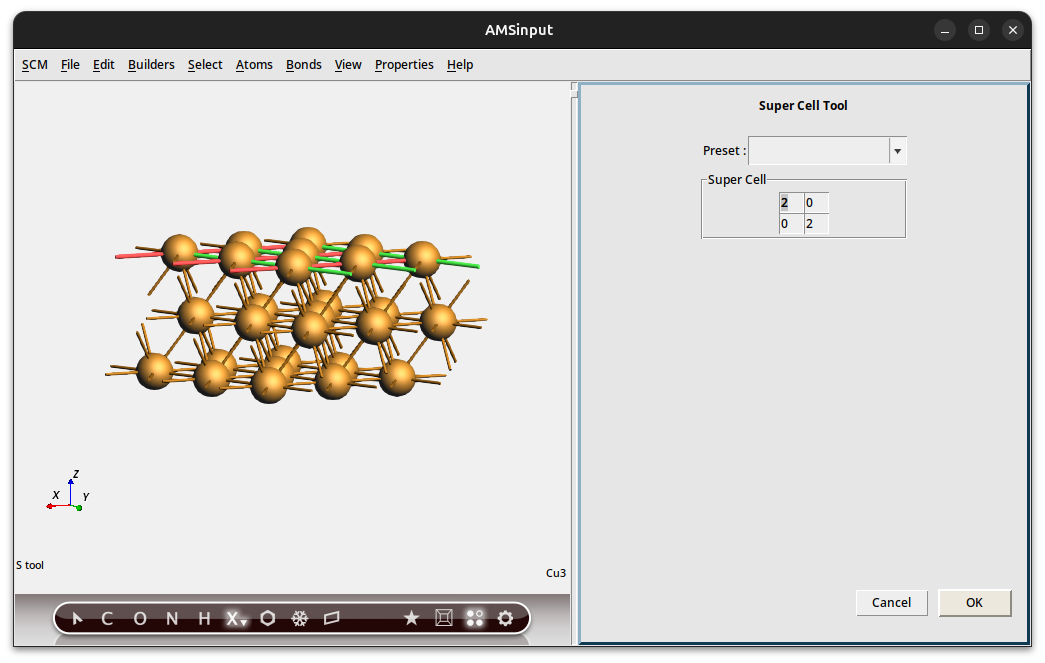This screenshot has width=1045, height=663.
Task: Select the lattice plane tool
Action: coord(332,618)
